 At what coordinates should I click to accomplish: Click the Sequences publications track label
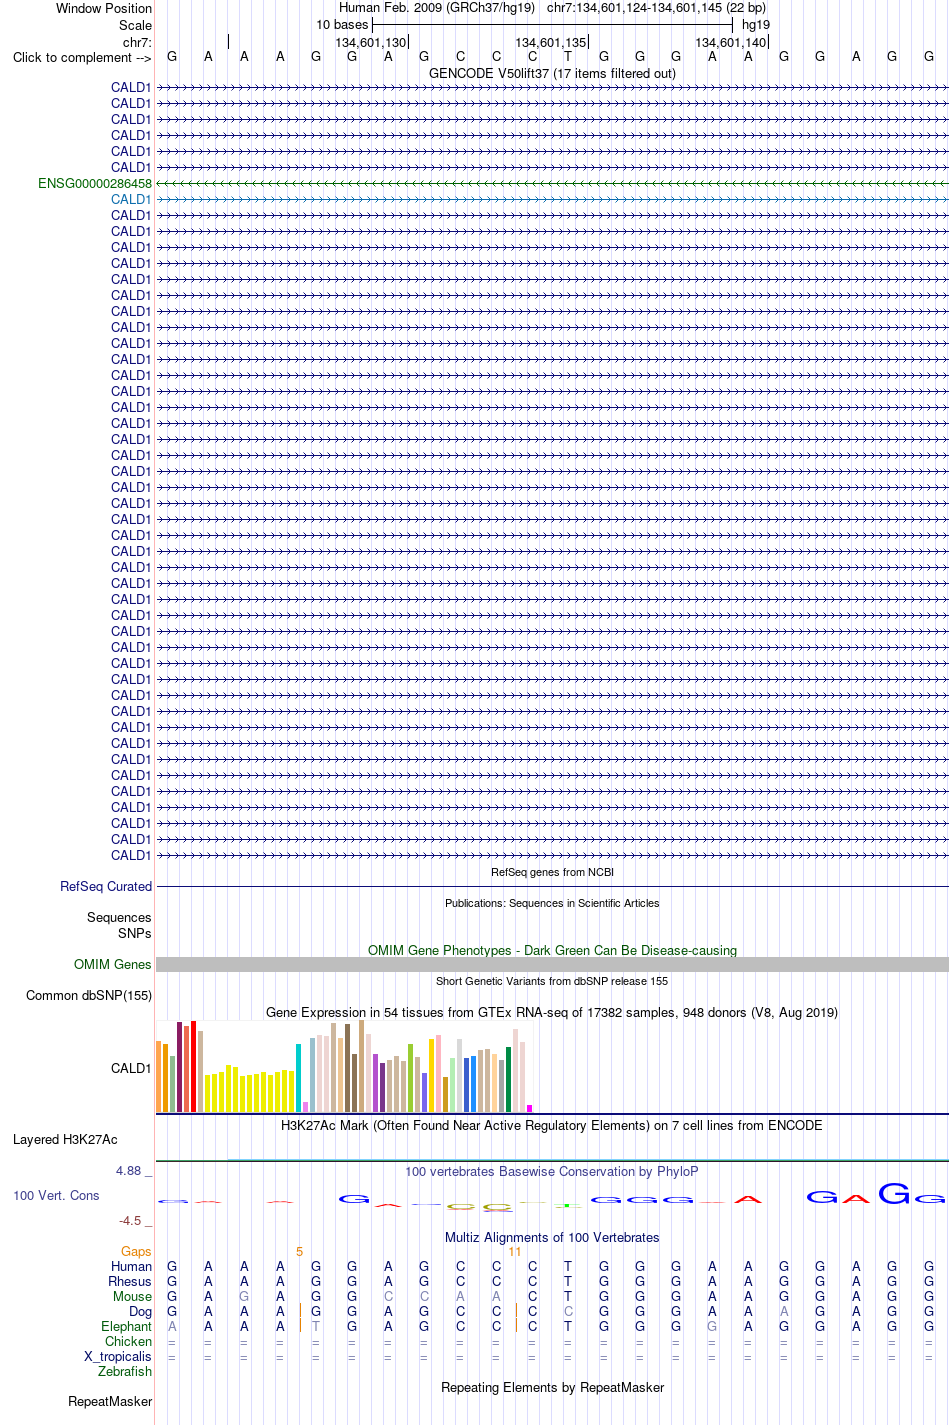pyautogui.click(x=119, y=917)
